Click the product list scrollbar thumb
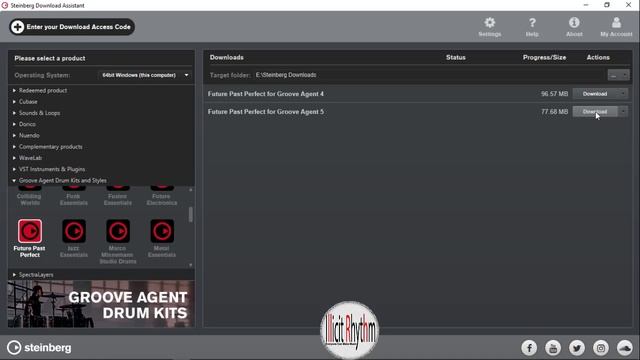Viewport: 640px width, 360px height. click(191, 215)
